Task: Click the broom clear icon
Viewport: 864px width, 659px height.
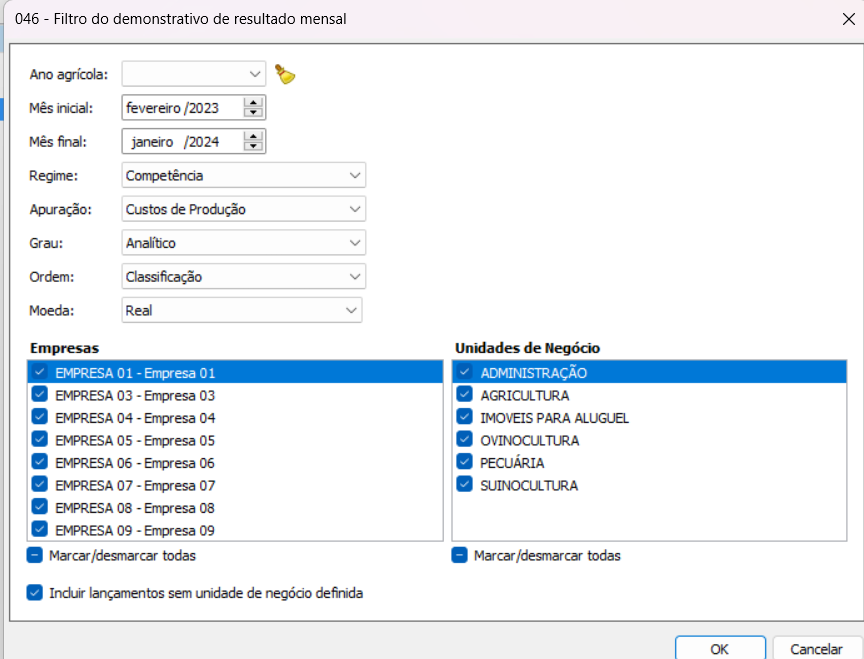Action: click(285, 74)
